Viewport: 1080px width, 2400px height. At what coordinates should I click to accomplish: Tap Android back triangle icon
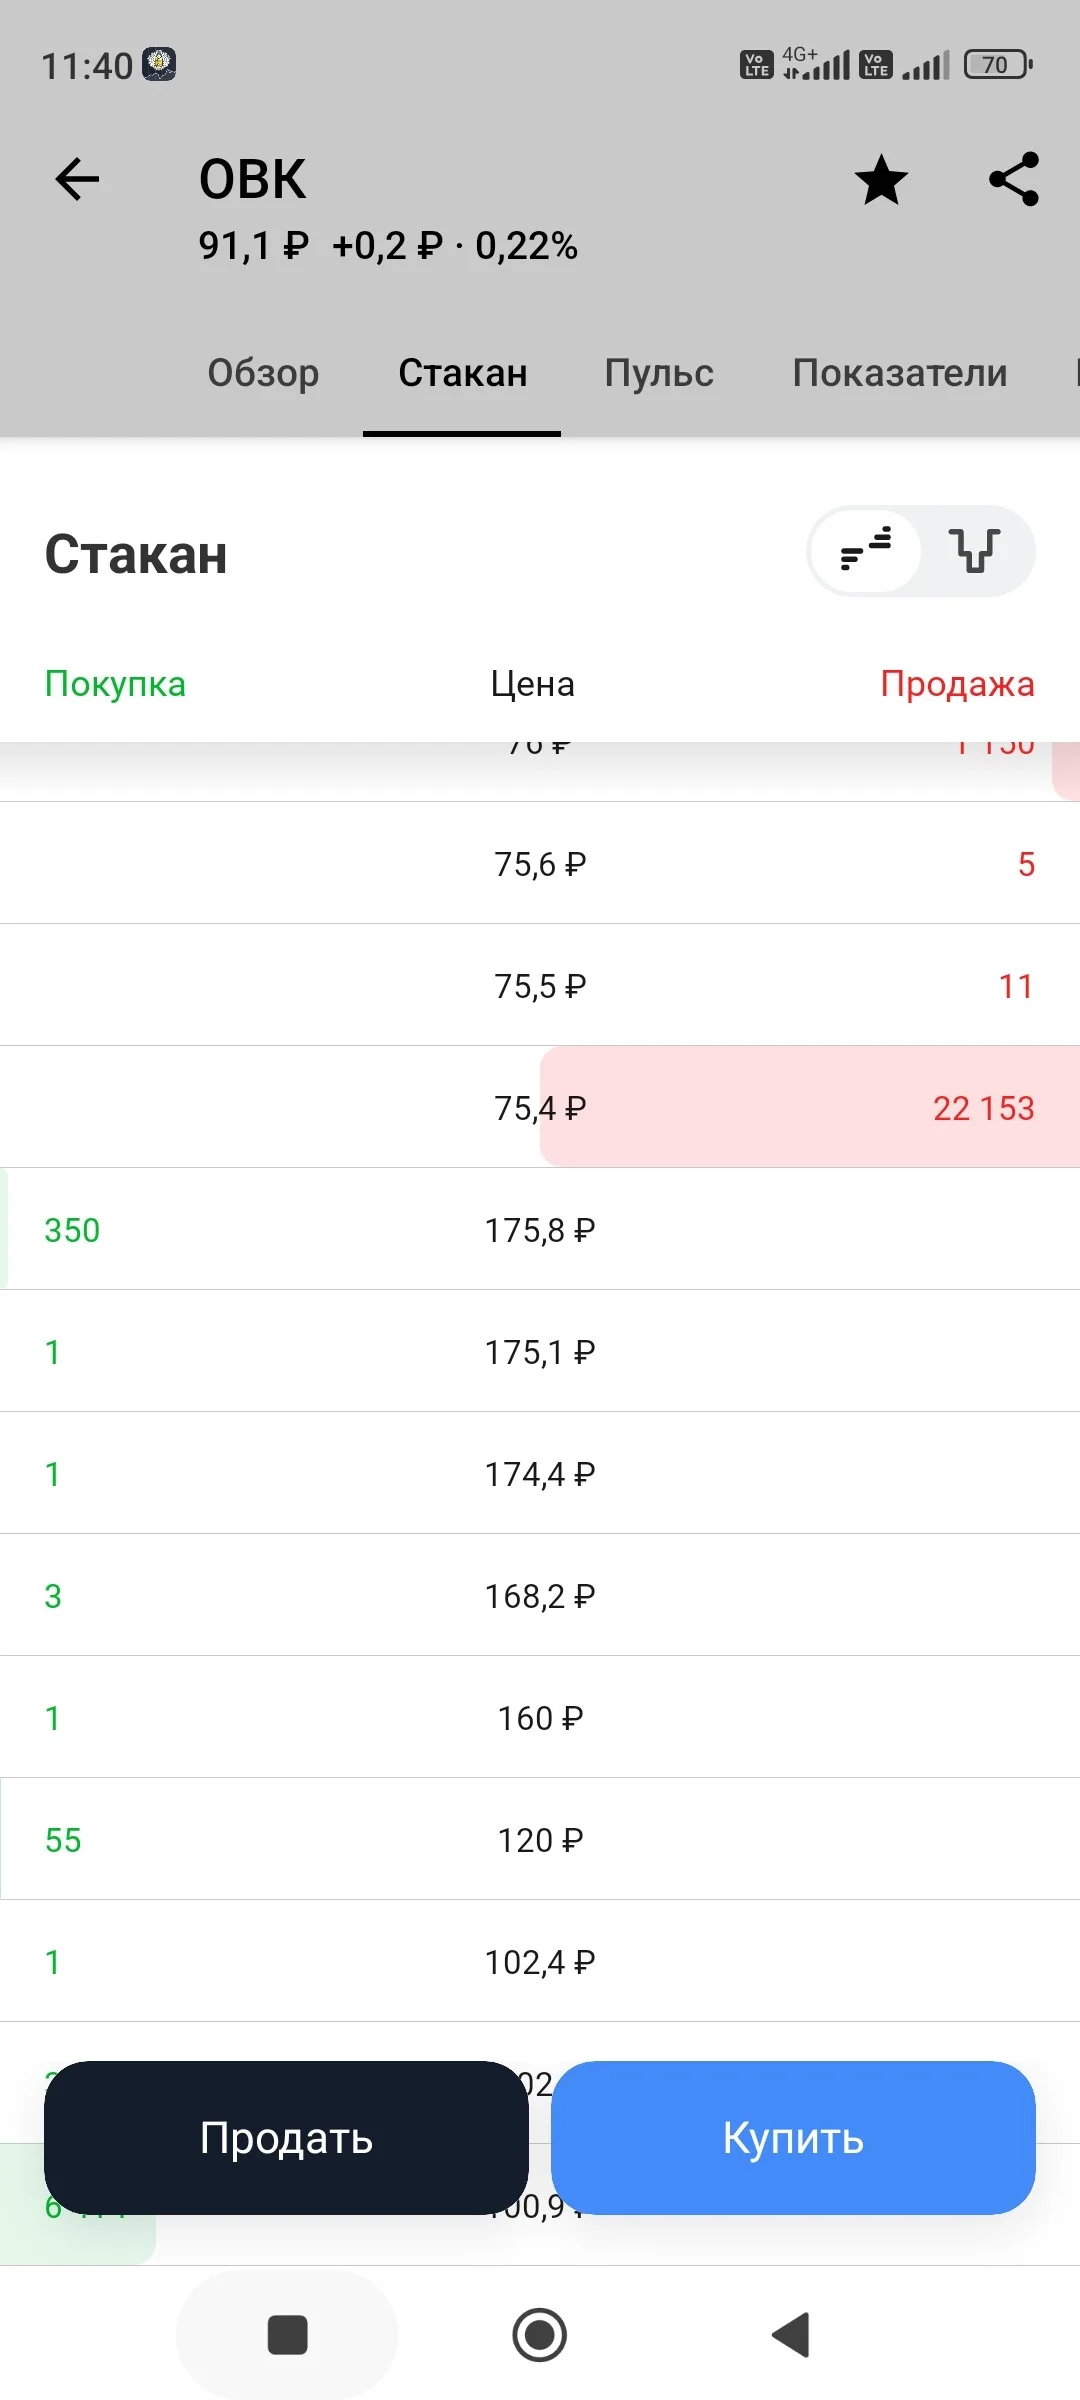(x=791, y=2335)
